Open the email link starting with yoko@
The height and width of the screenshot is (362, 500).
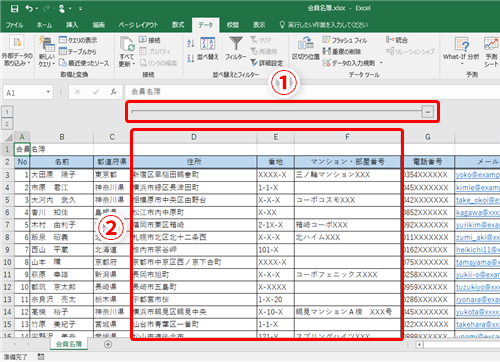tap(478, 175)
